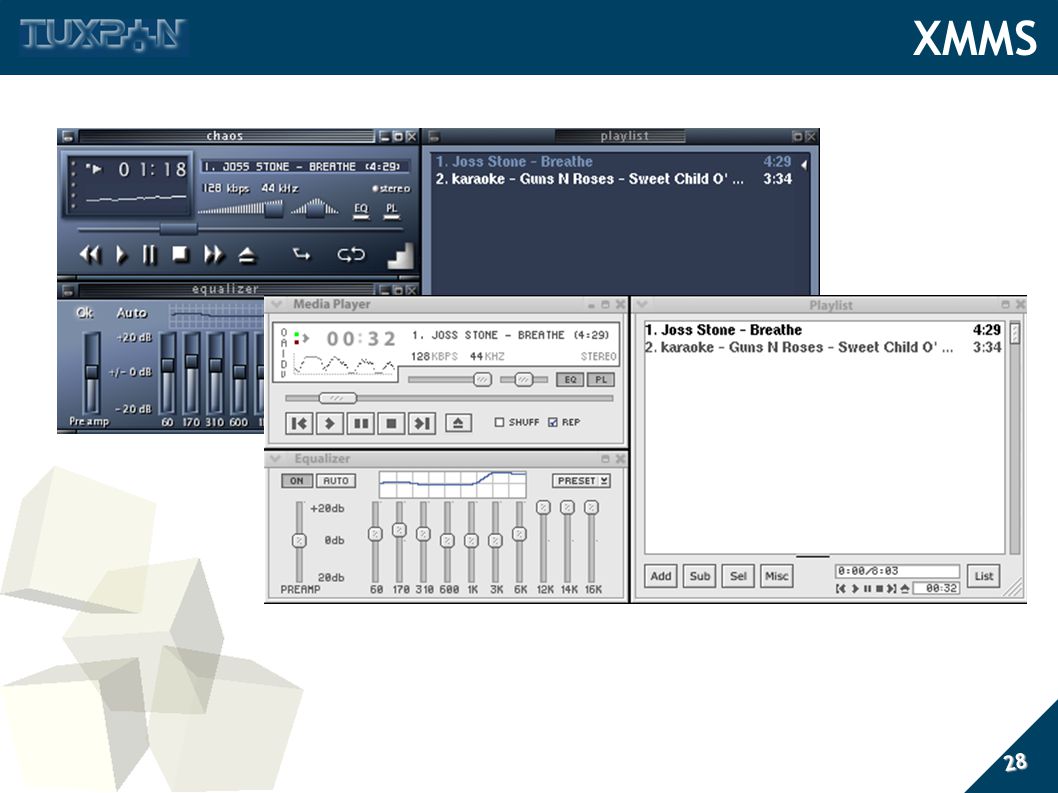
Task: Toggle AUTO in light Equalizer
Action: pyautogui.click(x=335, y=481)
